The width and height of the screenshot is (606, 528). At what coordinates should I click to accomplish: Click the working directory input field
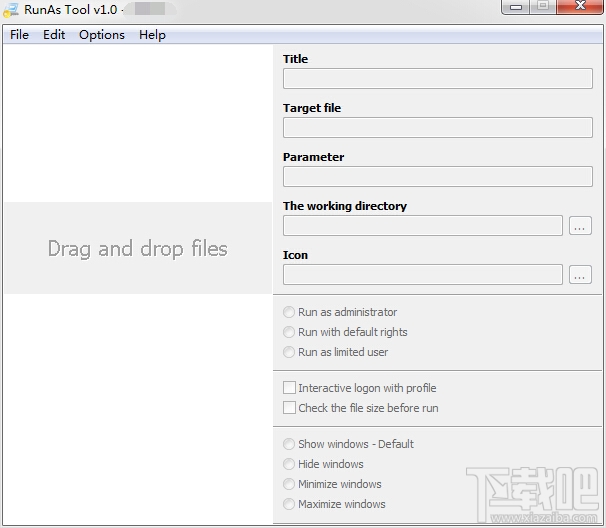tap(422, 226)
